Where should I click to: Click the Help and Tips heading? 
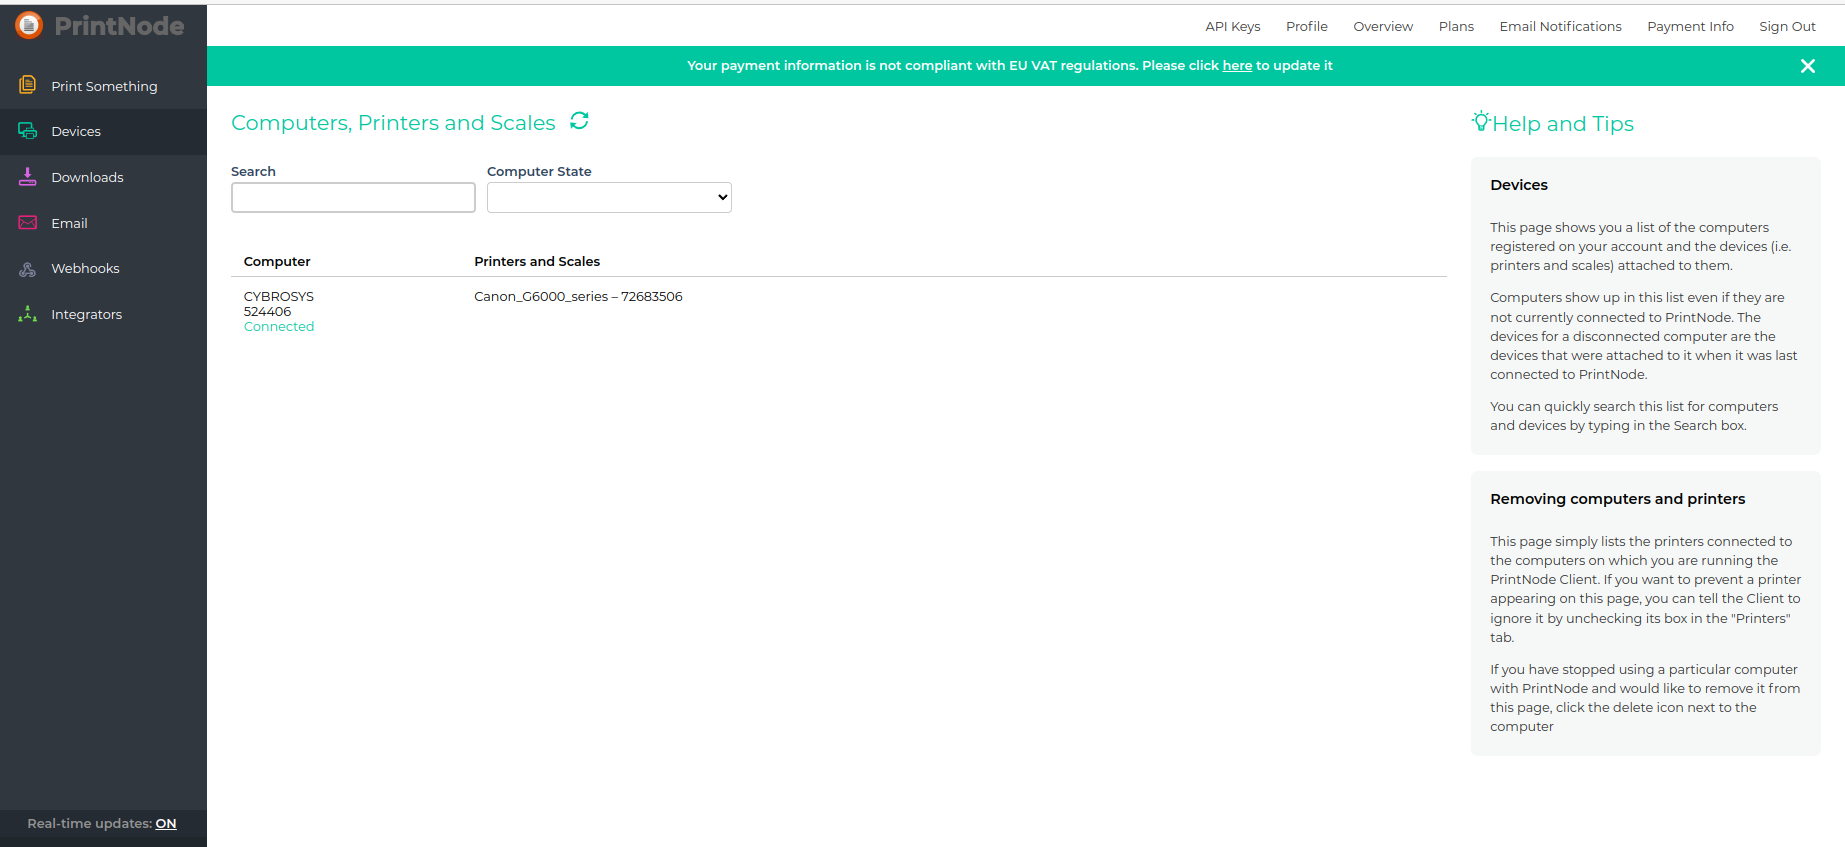point(1563,123)
